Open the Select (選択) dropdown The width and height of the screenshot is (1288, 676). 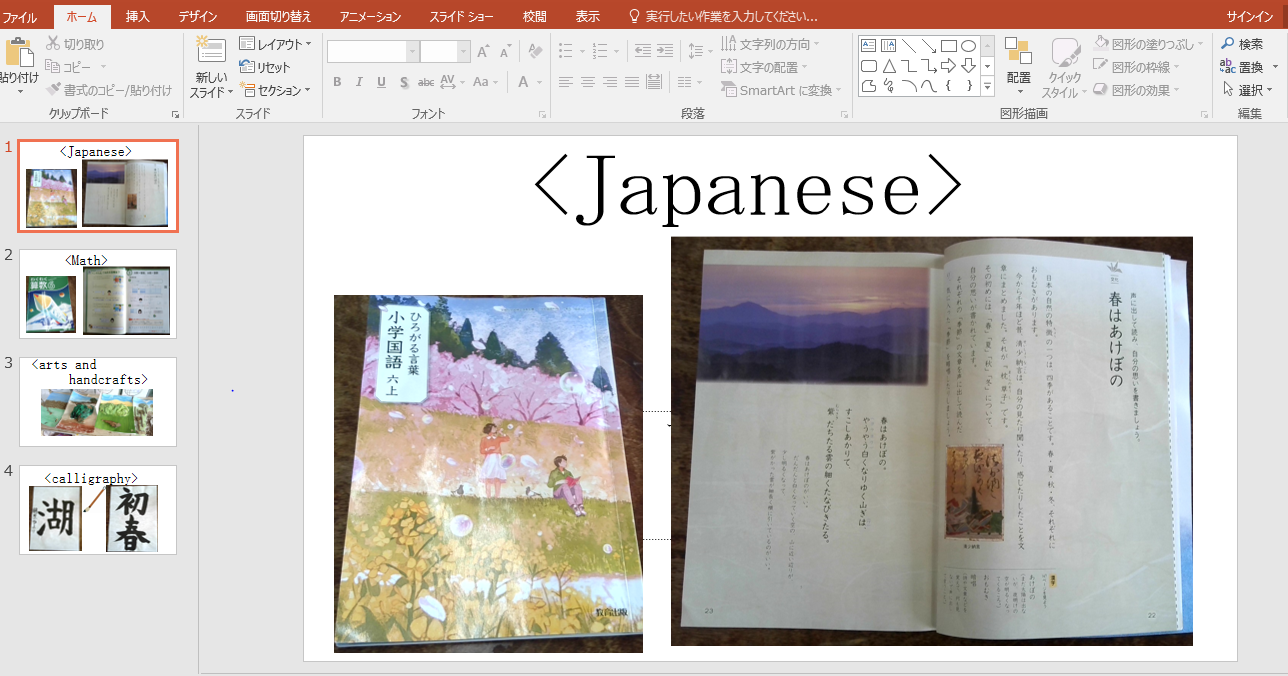click(x=1247, y=90)
